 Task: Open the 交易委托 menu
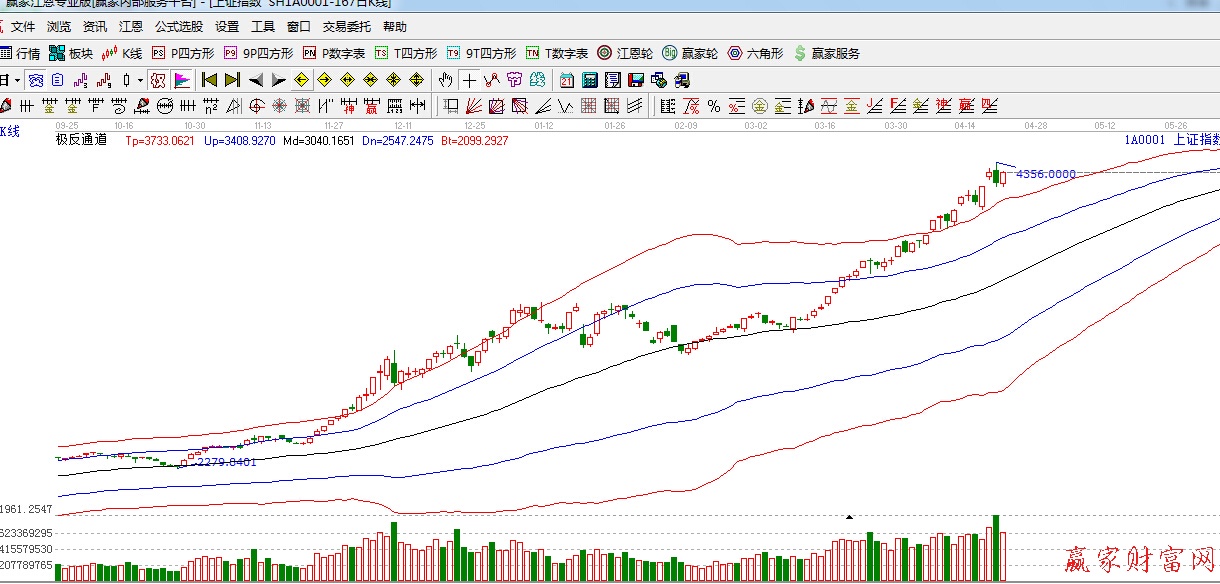click(x=346, y=27)
